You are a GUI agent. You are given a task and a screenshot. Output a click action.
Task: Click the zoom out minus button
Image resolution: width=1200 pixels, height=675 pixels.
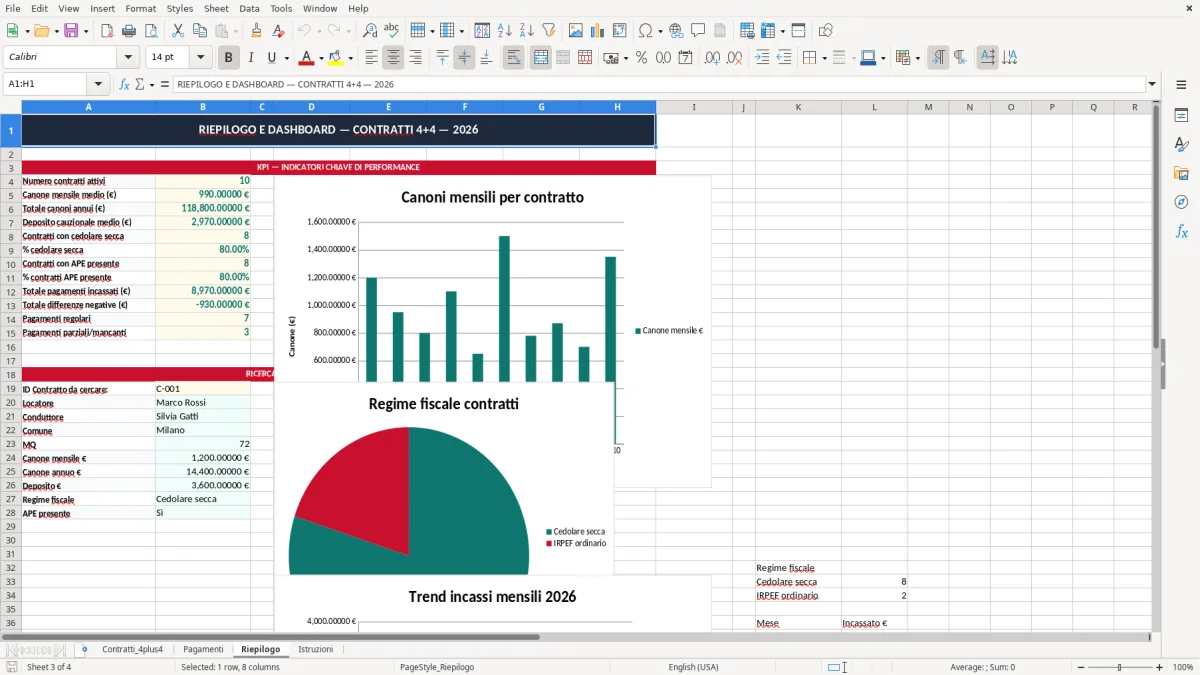coord(1080,667)
